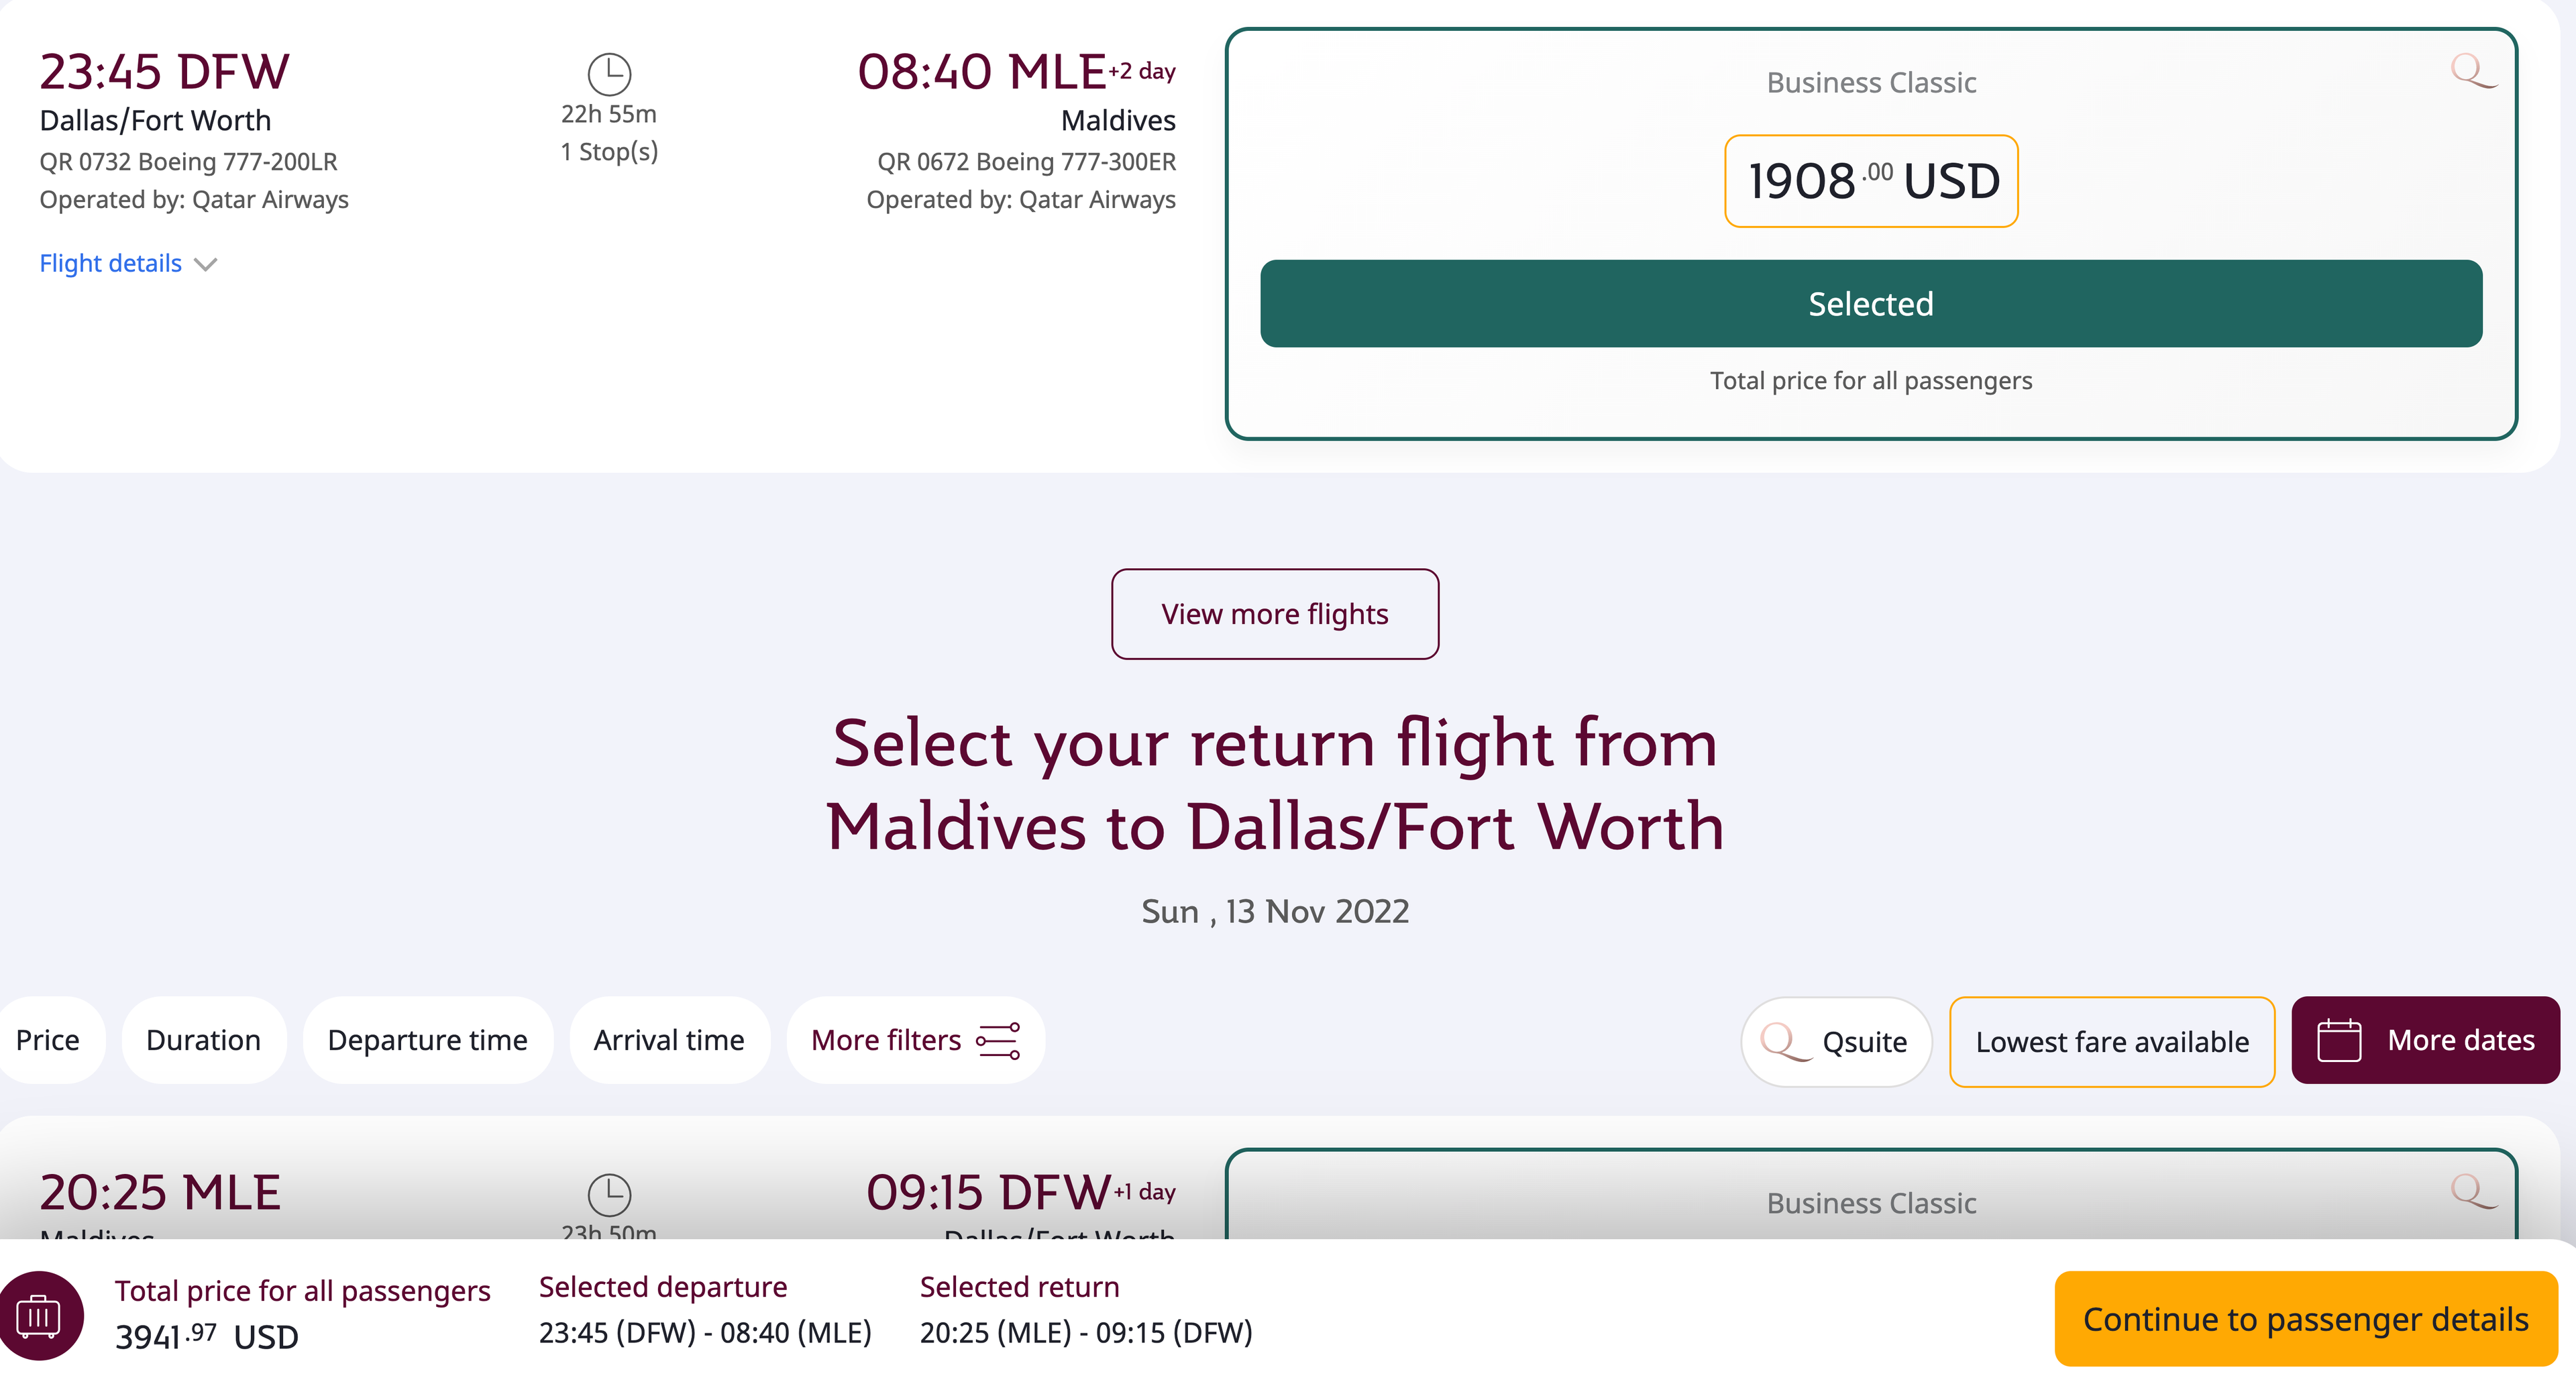Toggle the Lowest fare available filter
The image size is (2576, 1388).
pos(2111,1042)
